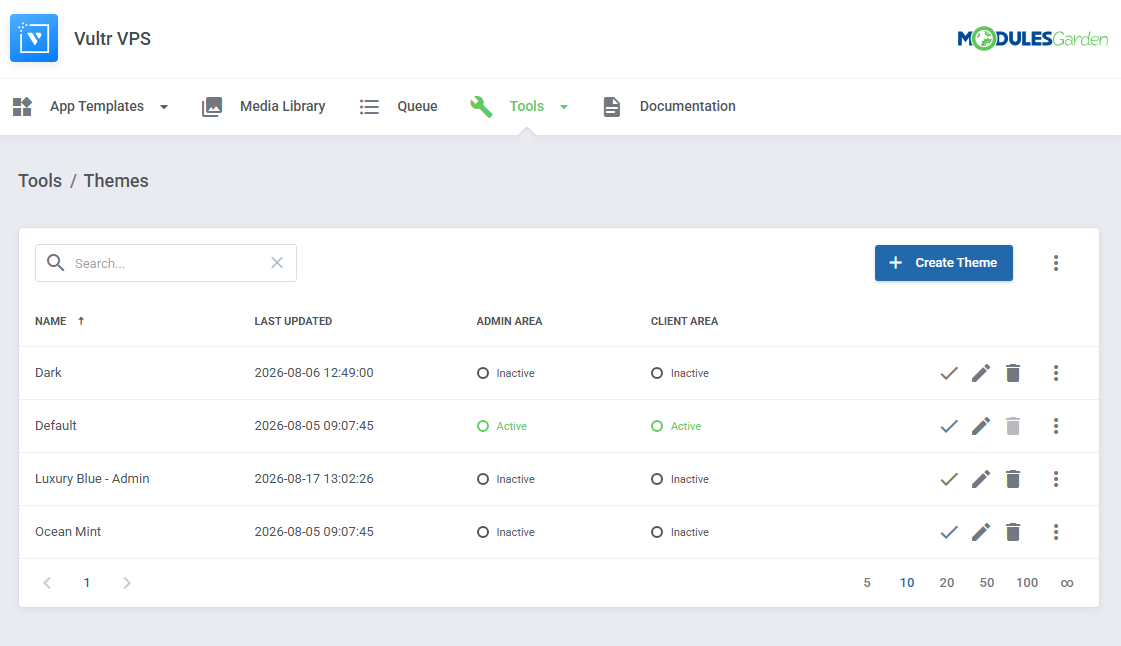Expand the Tools dropdown arrow
The width and height of the screenshot is (1121, 646).
pyautogui.click(x=563, y=107)
